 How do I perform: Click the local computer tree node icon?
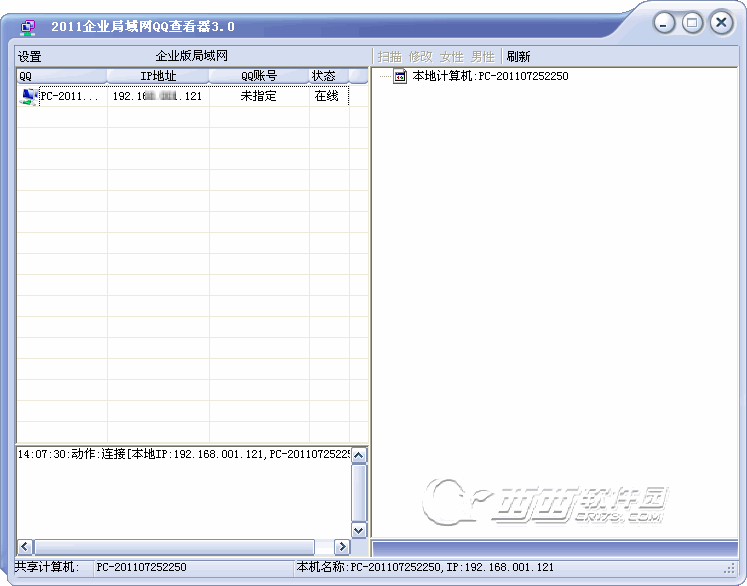pyautogui.click(x=400, y=76)
